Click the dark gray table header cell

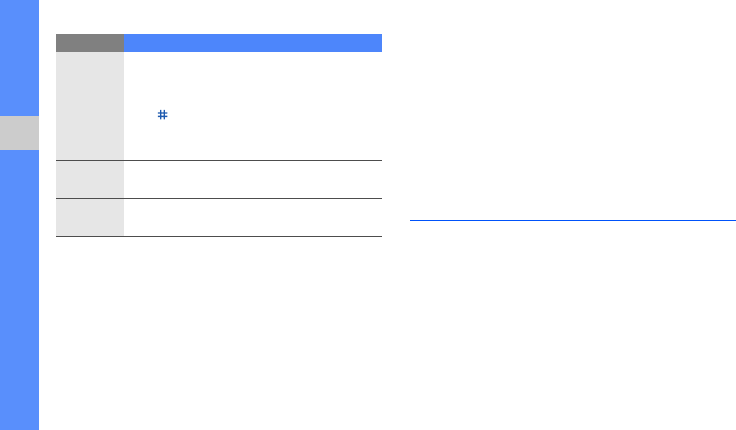coord(90,43)
